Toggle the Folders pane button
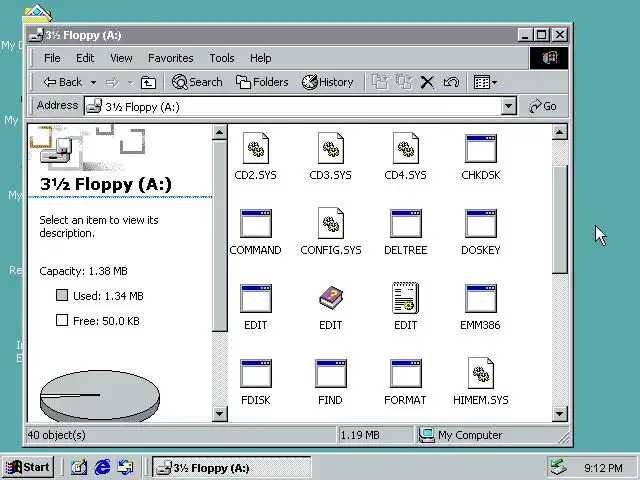The height and width of the screenshot is (480, 640). pyautogui.click(x=262, y=82)
